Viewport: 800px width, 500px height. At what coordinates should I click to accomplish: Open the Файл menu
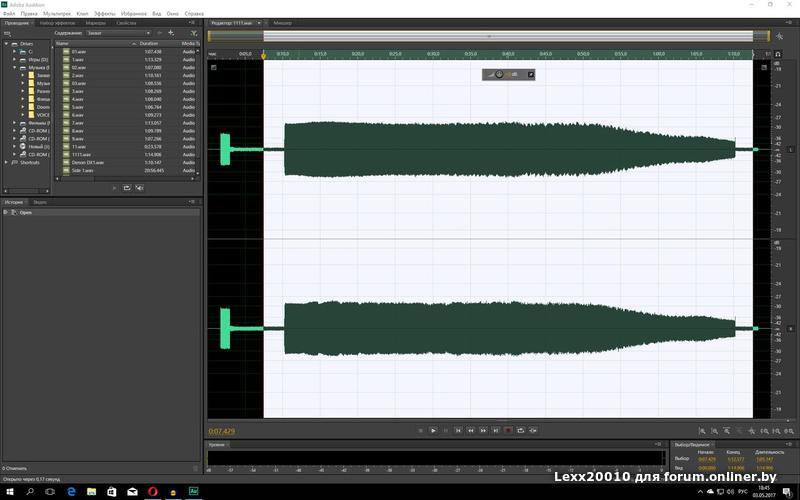coord(9,14)
